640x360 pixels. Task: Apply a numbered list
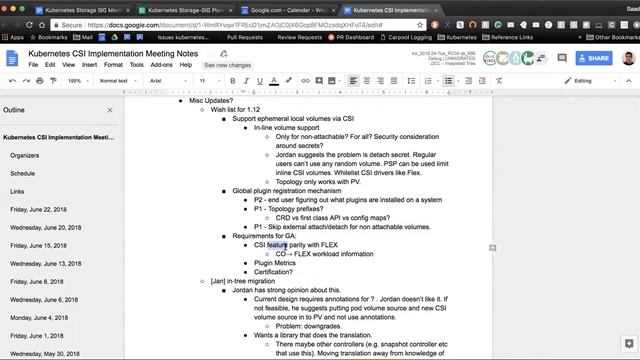(x=428, y=81)
